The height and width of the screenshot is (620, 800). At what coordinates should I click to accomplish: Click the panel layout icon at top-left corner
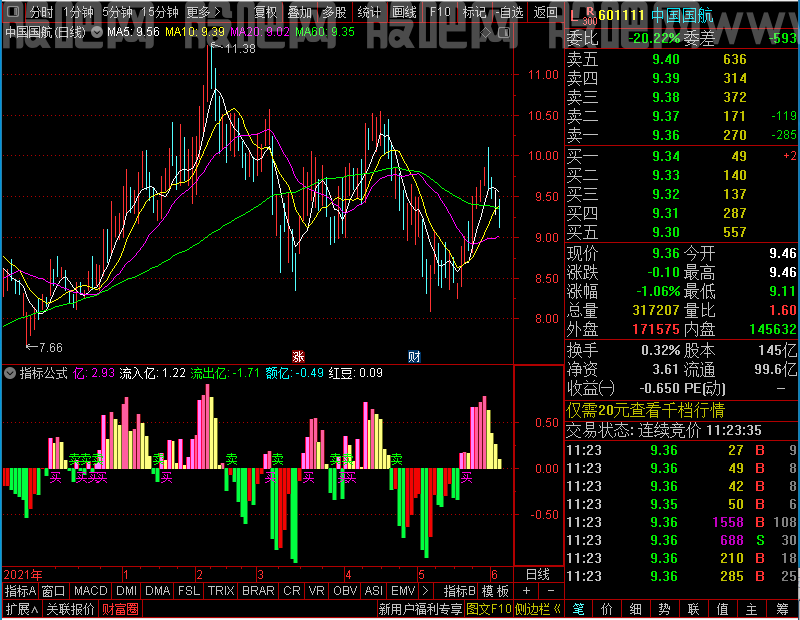(x=13, y=12)
